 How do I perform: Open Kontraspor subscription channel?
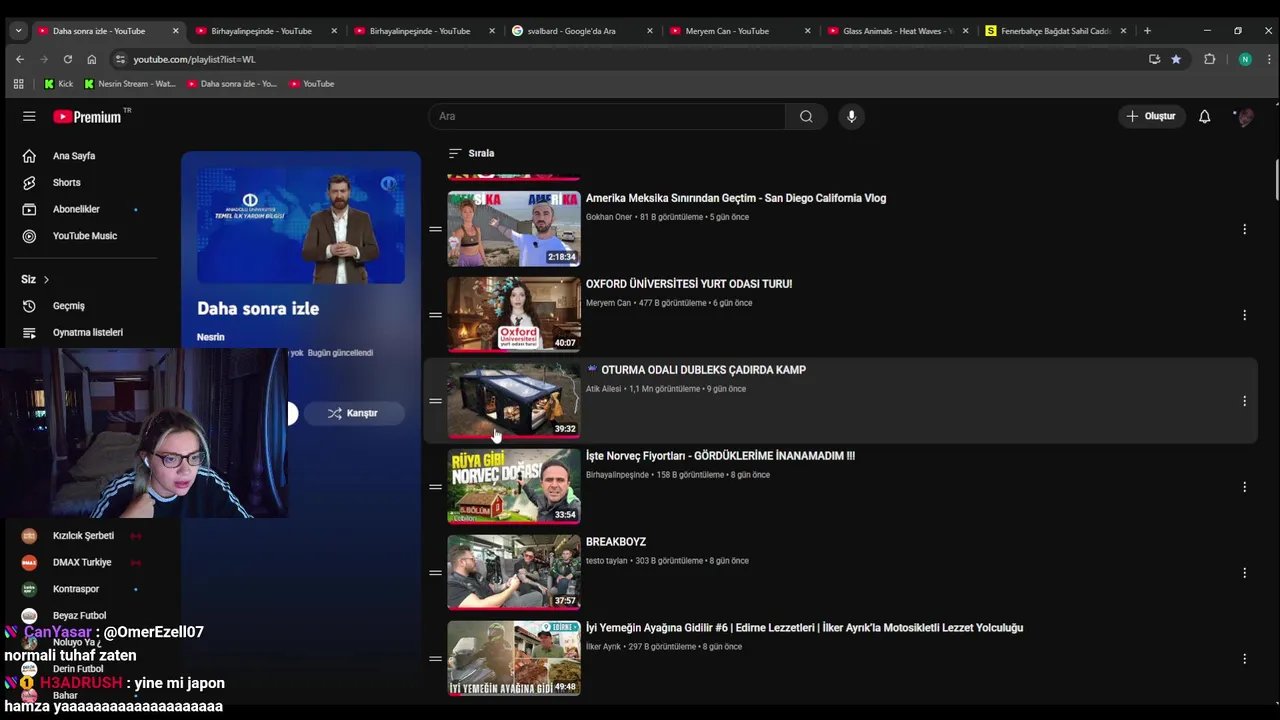[76, 589]
